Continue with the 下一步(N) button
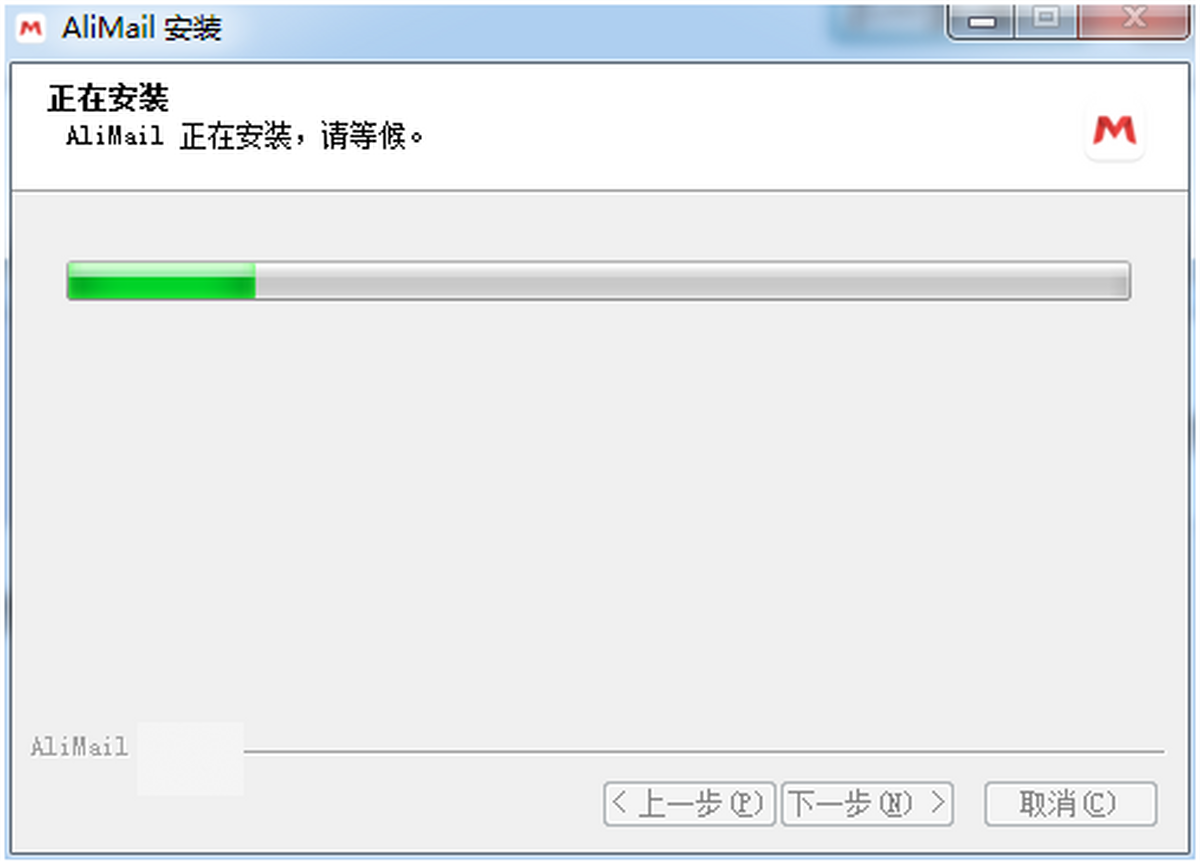 (867, 803)
